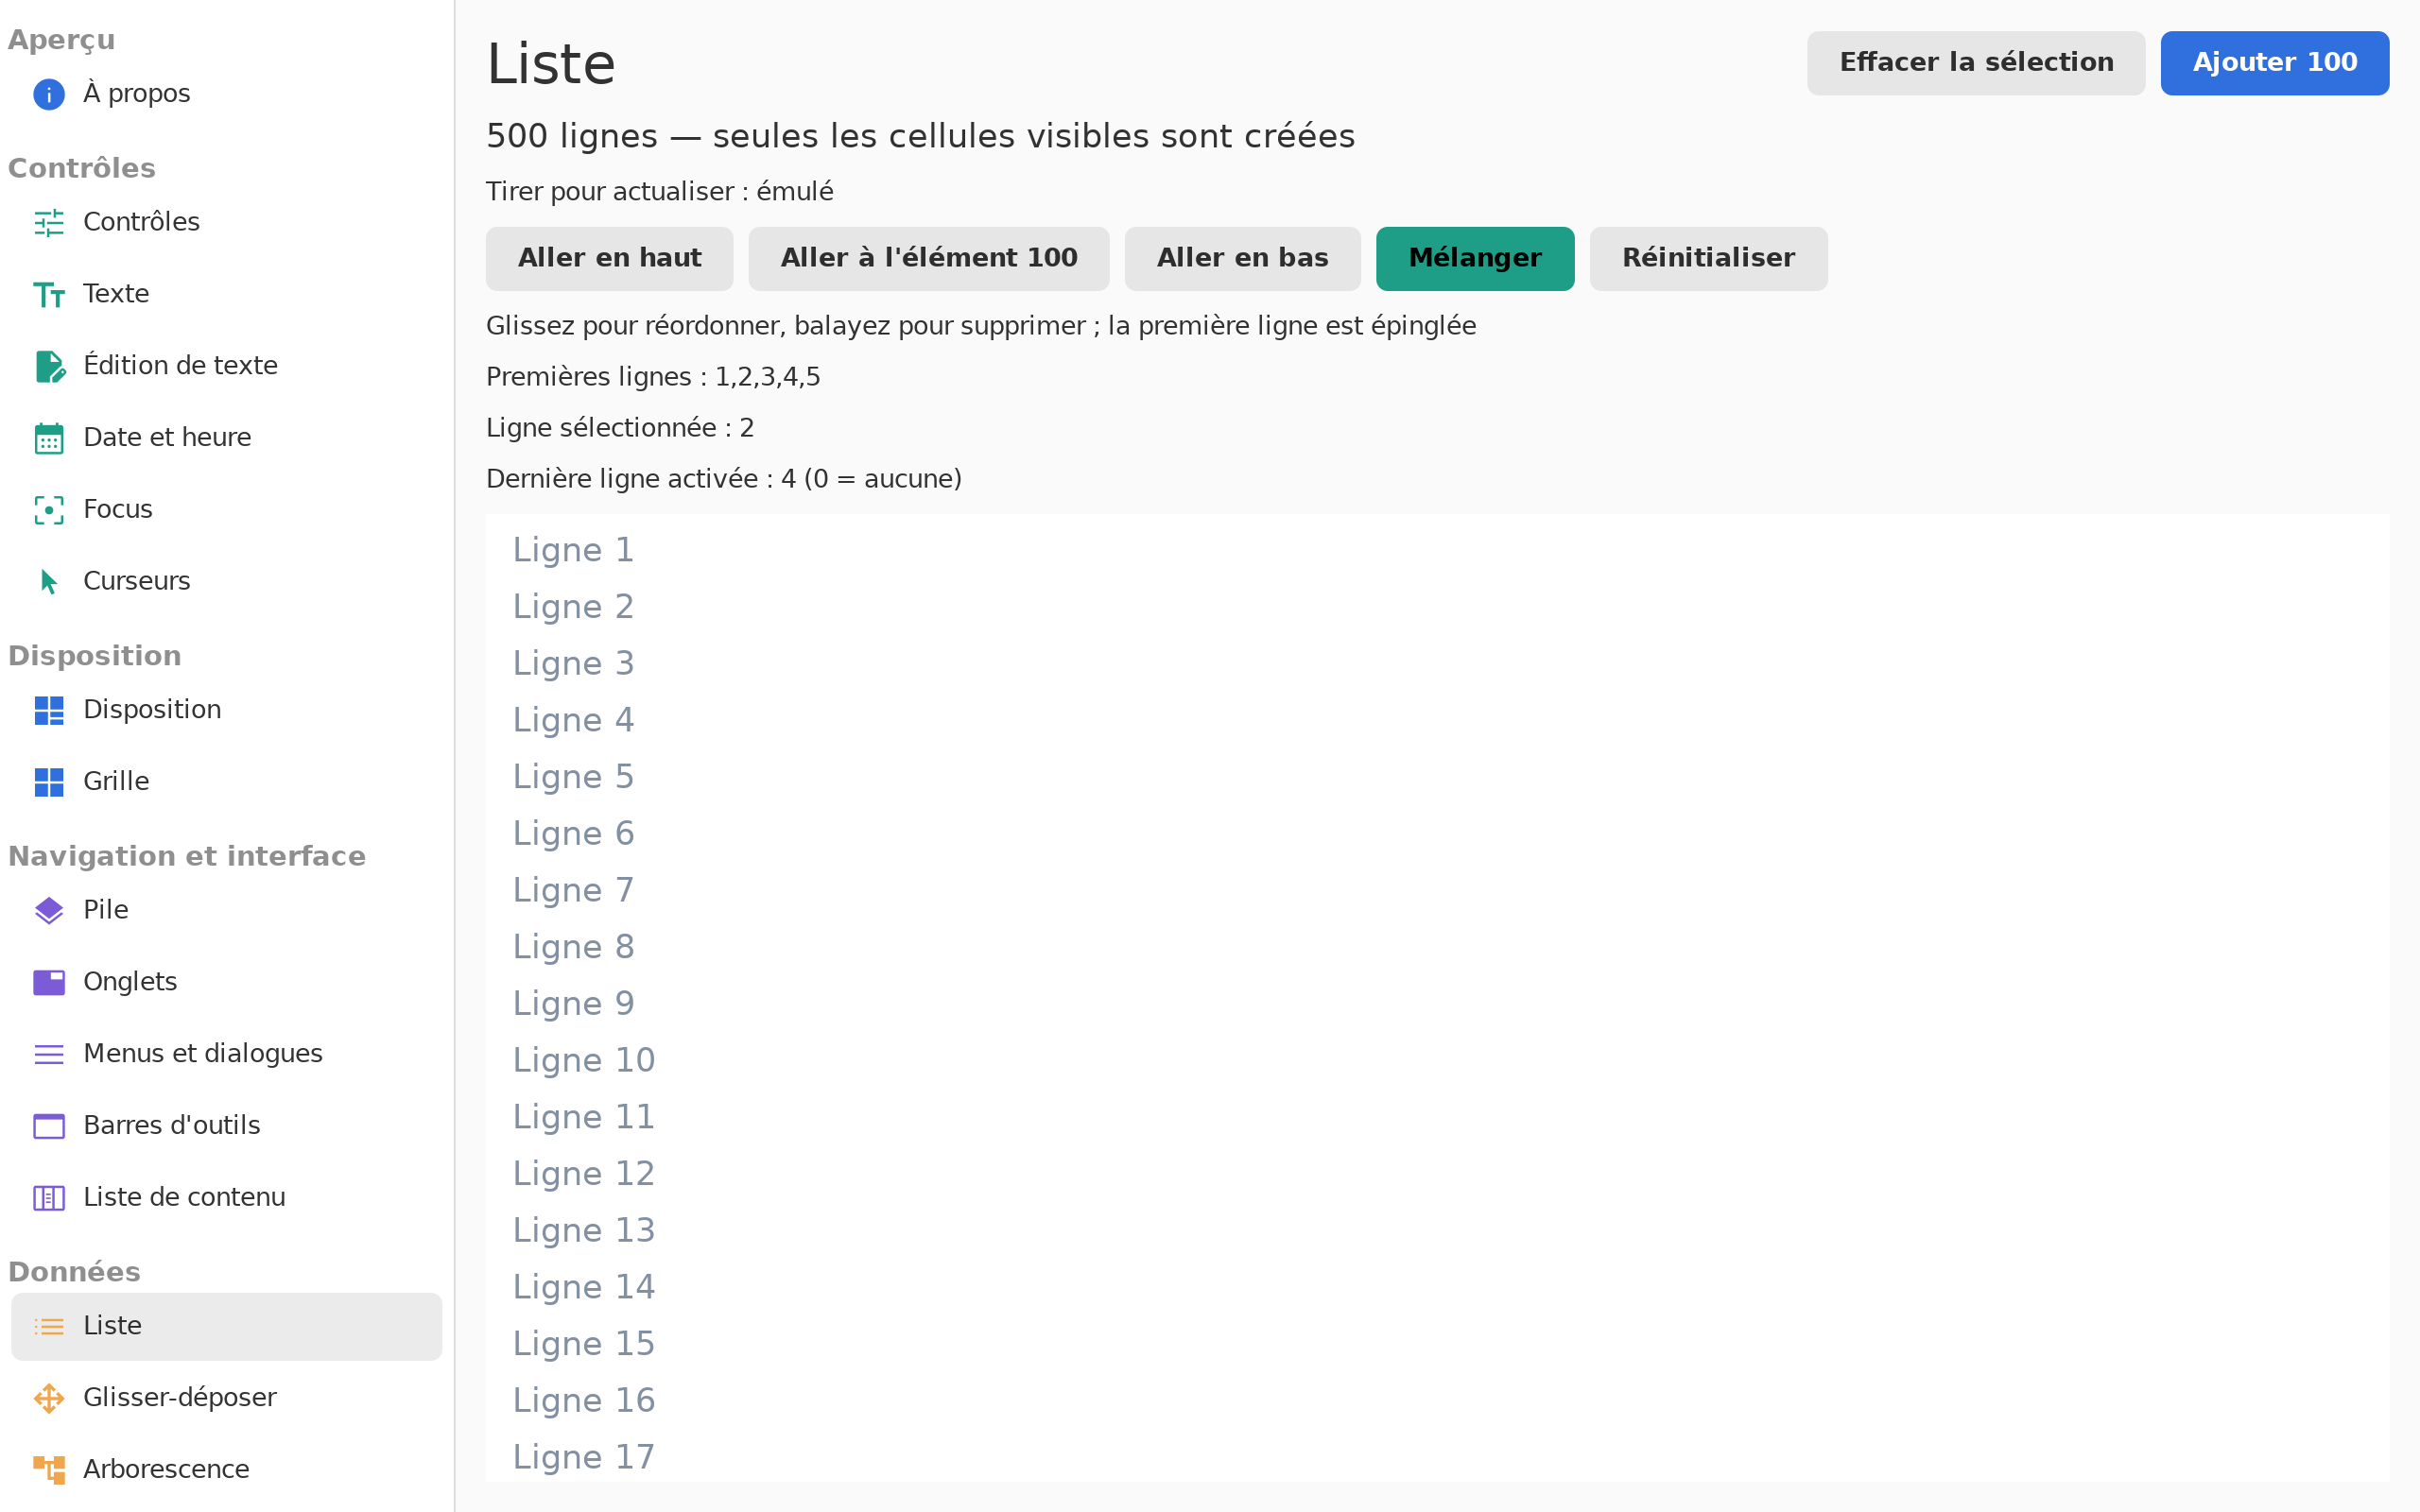
Task: Click the À propos info icon
Action: pyautogui.click(x=49, y=94)
